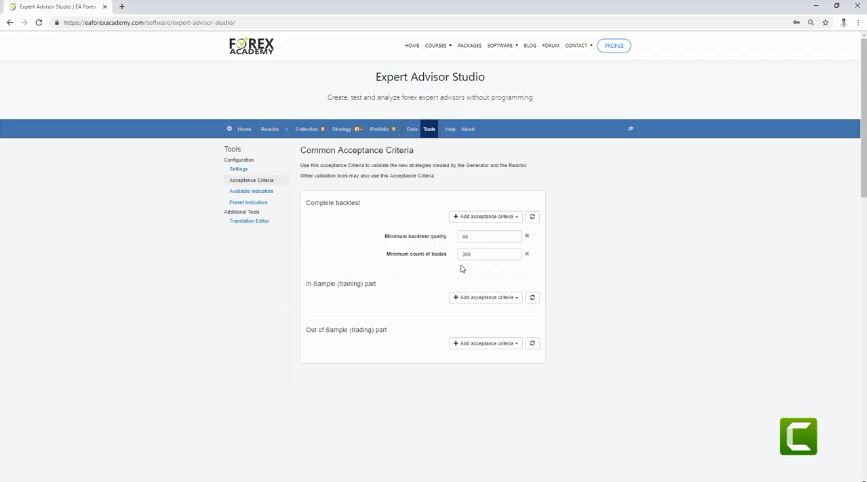867x482 pixels.
Task: Open the Strategy tab in the toolbar
Action: point(342,129)
